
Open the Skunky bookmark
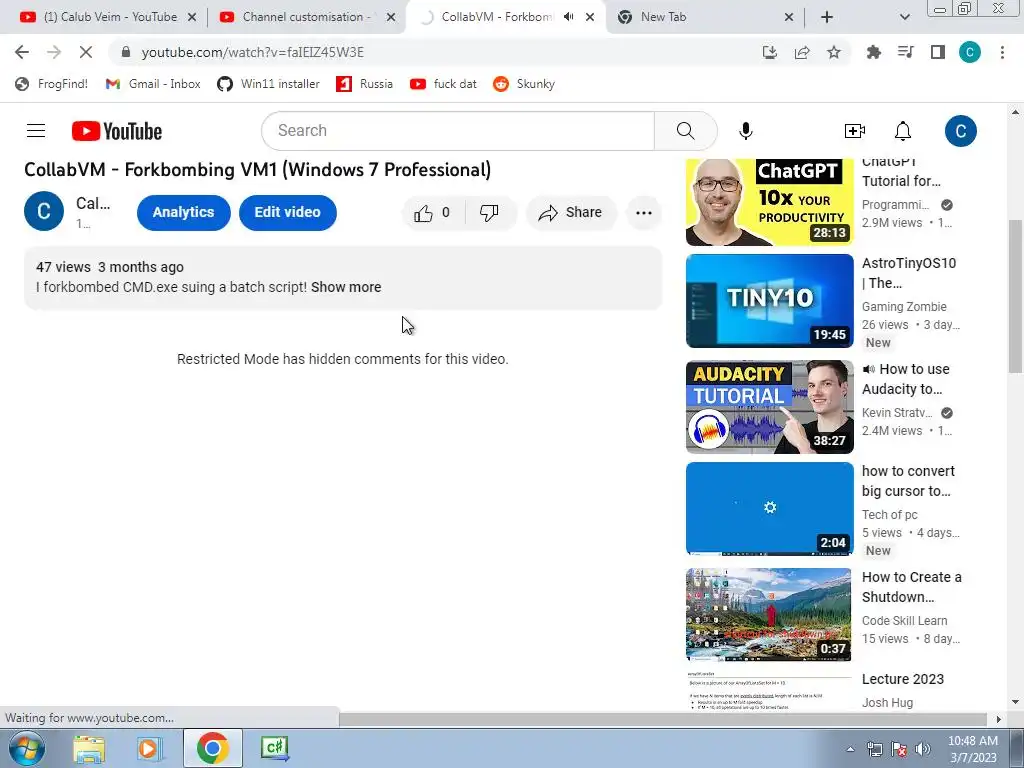point(524,84)
